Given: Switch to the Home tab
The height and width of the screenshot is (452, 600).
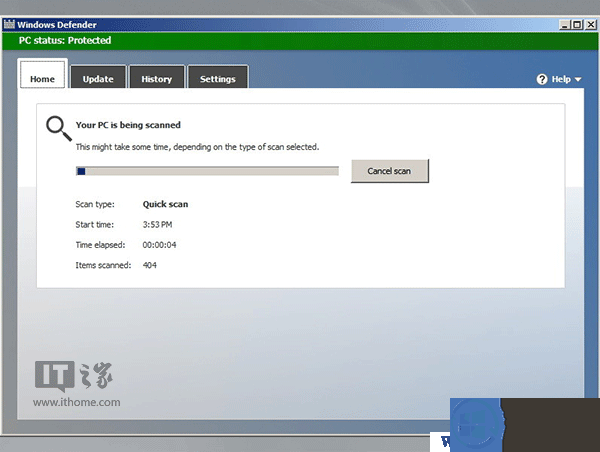Looking at the screenshot, I should 42,74.
